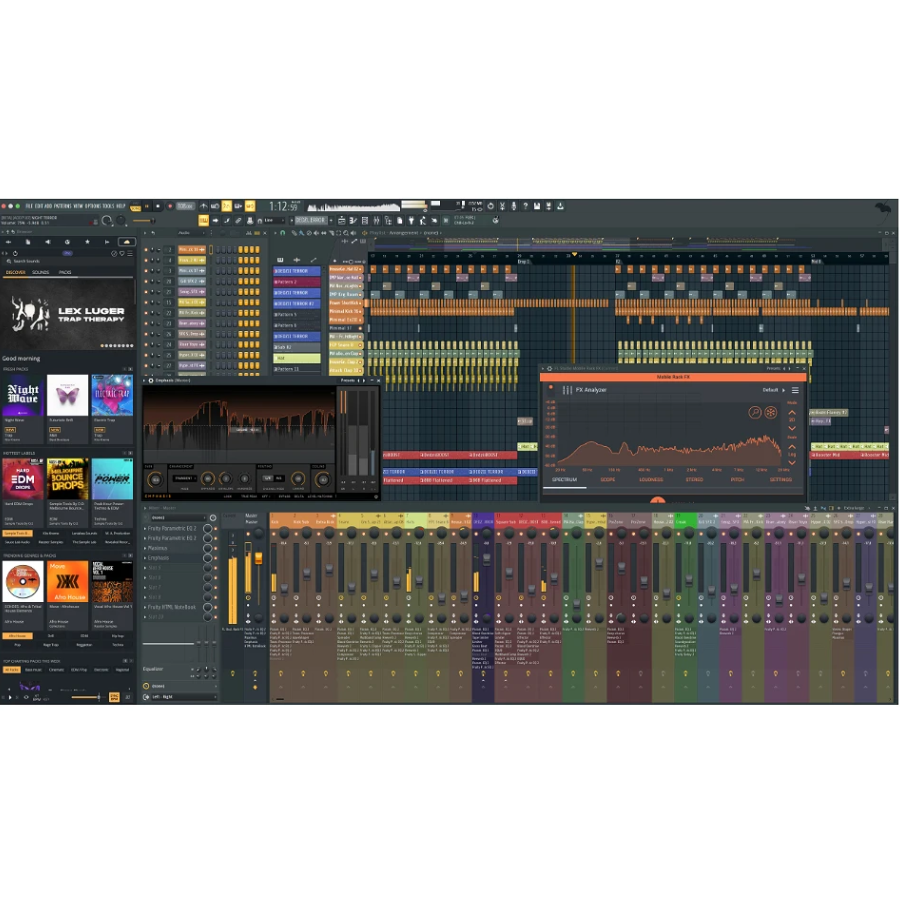This screenshot has height=900, width=900.
Task: Click the tempo value display
Action: coord(185,205)
